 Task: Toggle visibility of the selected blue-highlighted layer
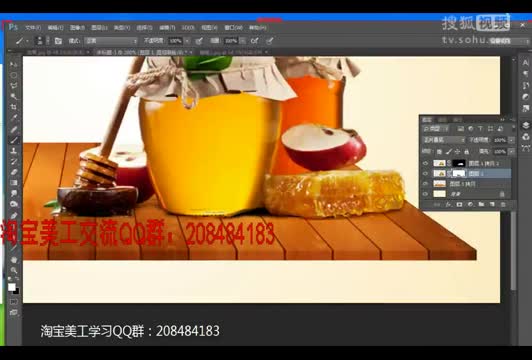[x=425, y=174]
